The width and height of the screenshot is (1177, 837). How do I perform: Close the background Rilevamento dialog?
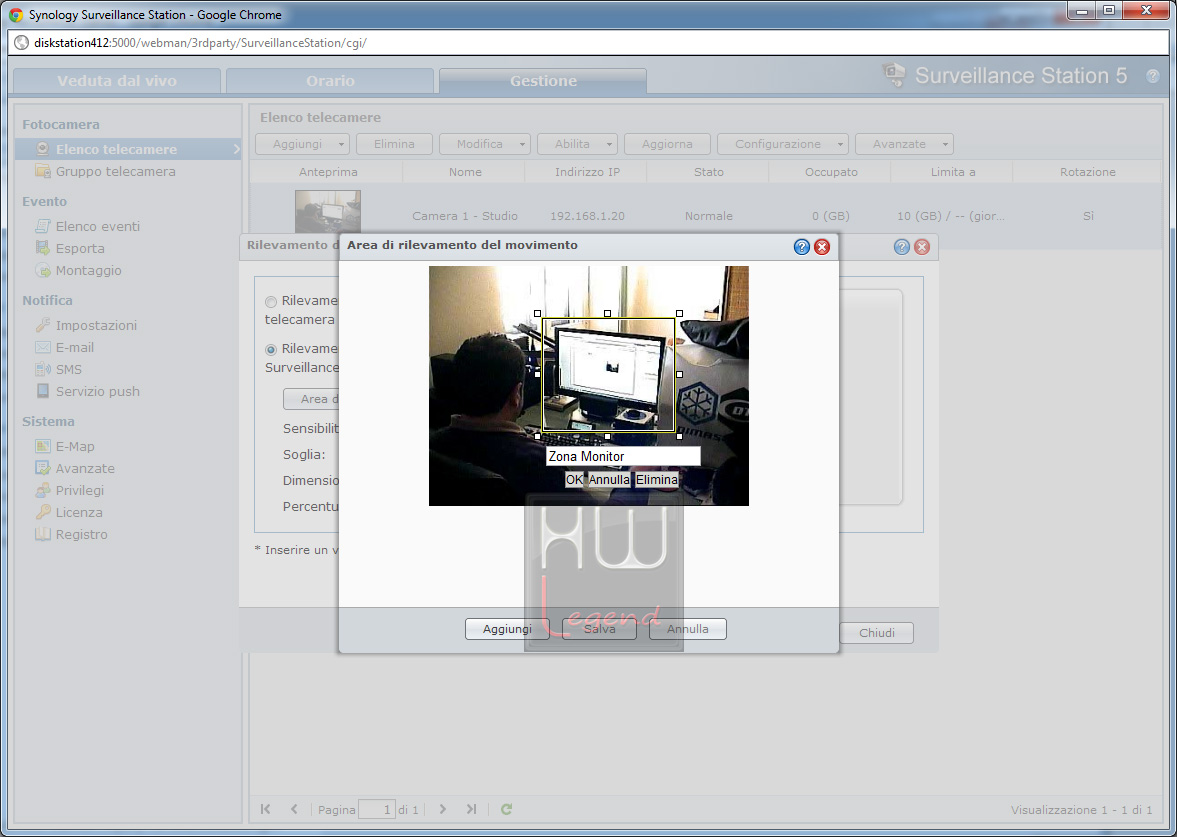[922, 246]
